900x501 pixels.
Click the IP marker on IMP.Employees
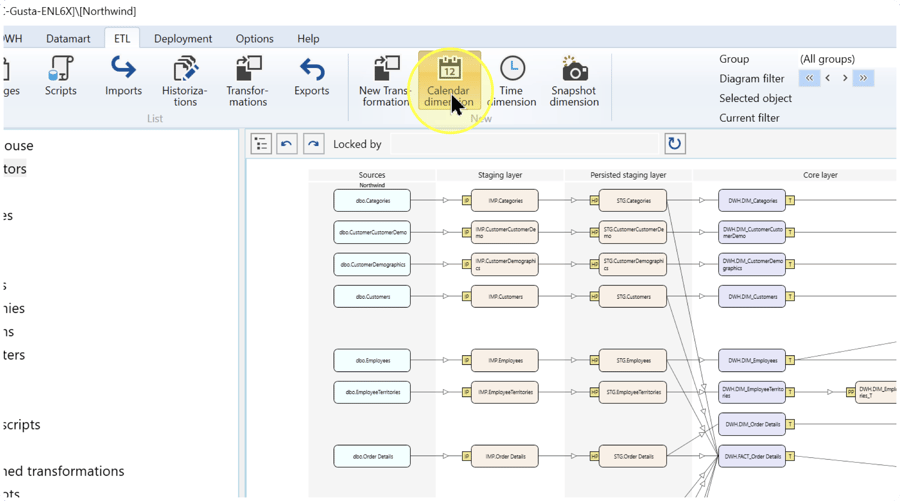point(466,360)
